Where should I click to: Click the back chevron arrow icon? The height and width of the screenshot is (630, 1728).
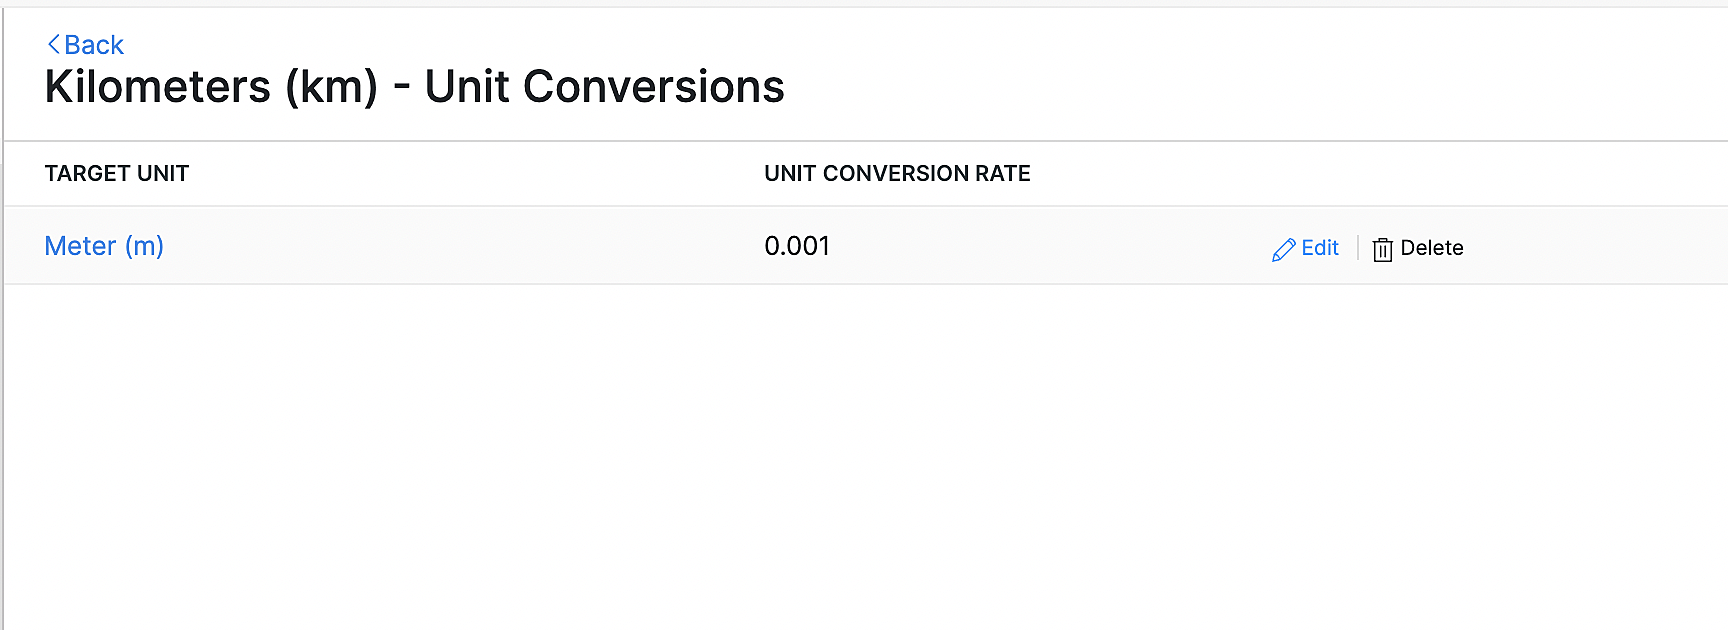[54, 45]
